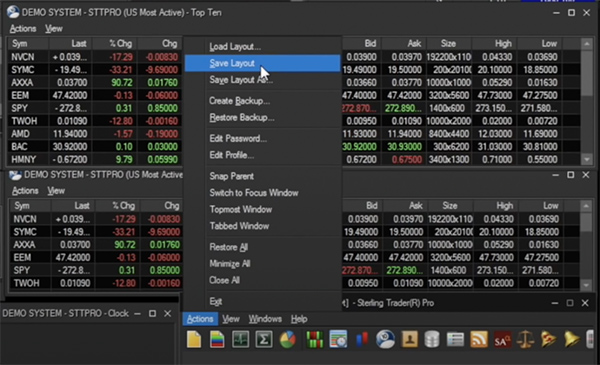Open Edit Profile from the menu

262,155
